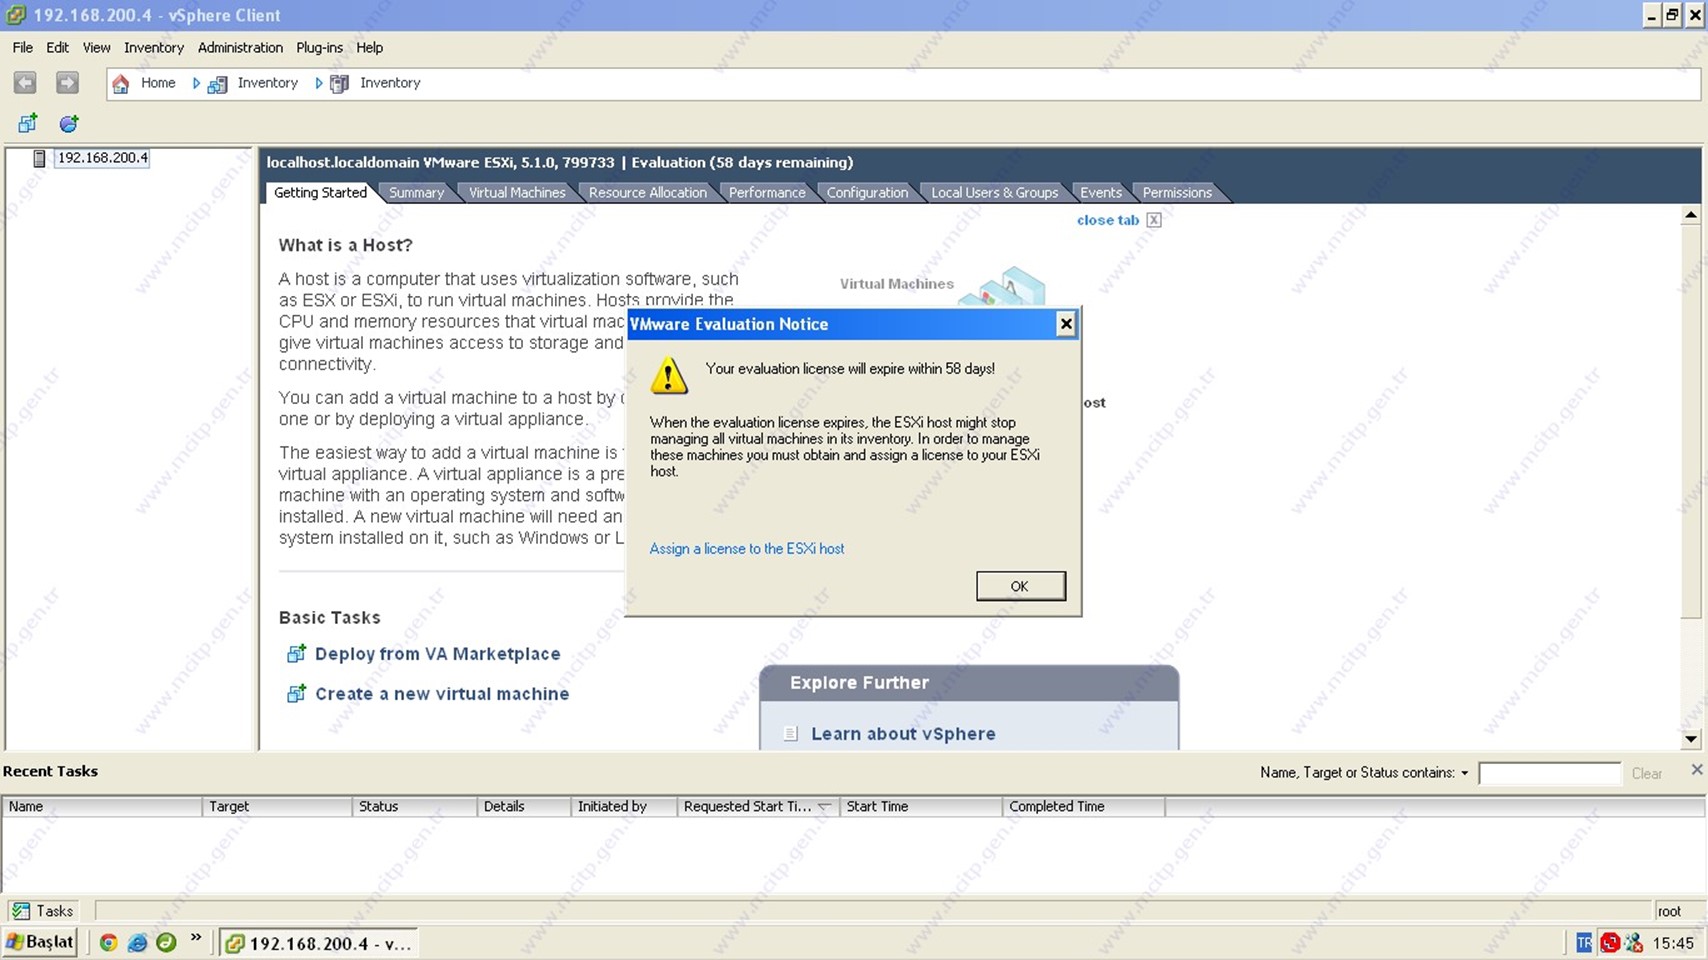Open the Plug-ins menu
This screenshot has height=960, width=1708.
(x=319, y=47)
